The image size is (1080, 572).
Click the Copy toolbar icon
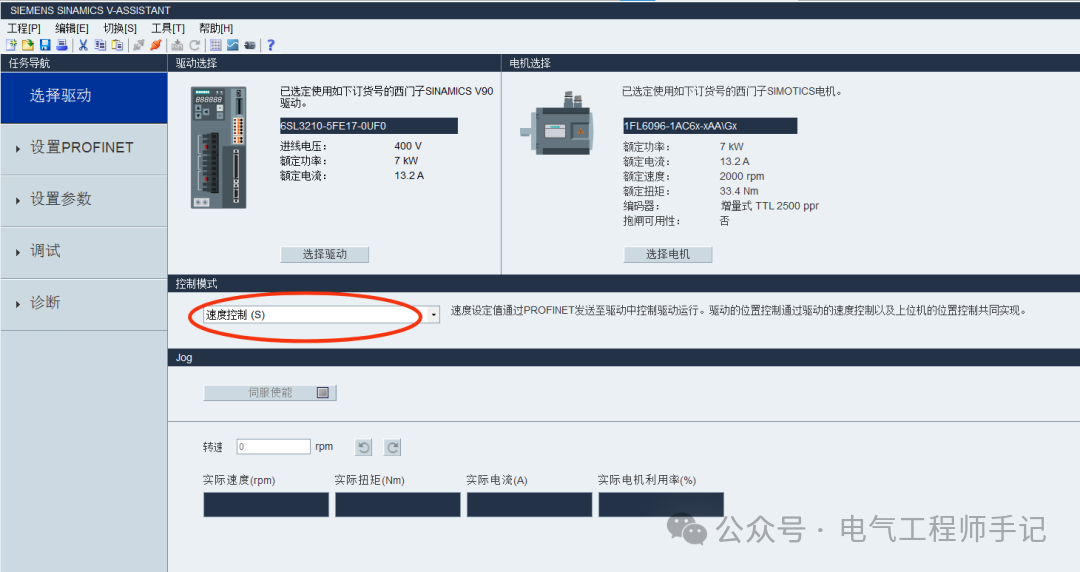(x=101, y=45)
